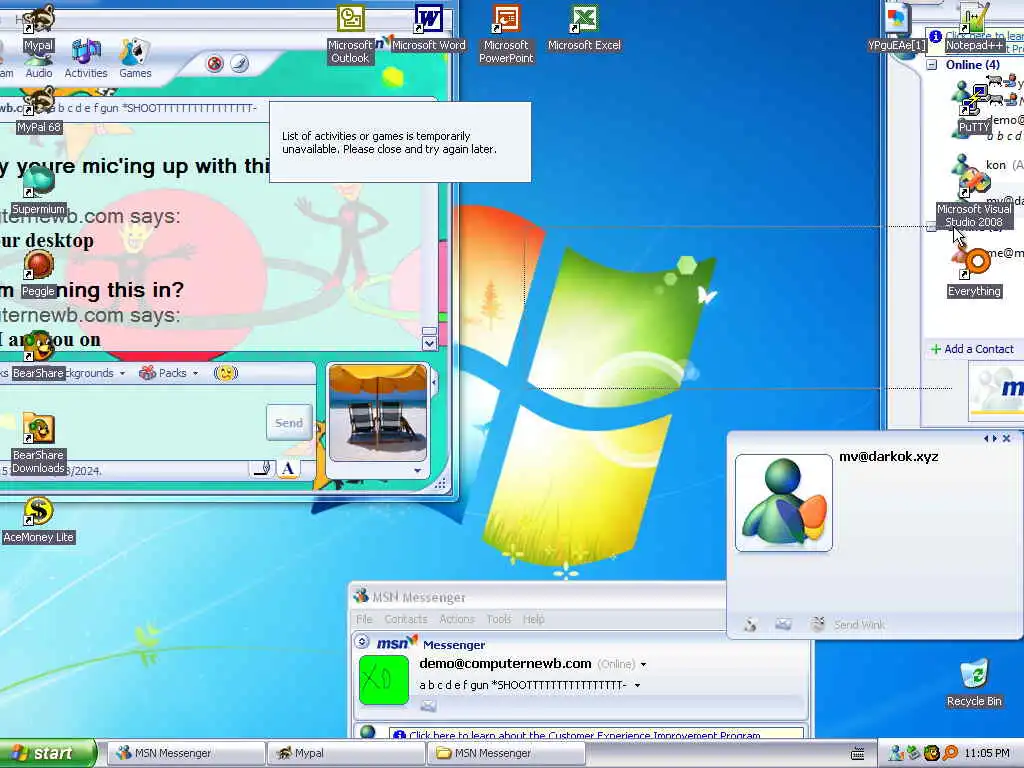Collapse the Online (4) contact group
This screenshot has height=768, width=1024.
[932, 65]
